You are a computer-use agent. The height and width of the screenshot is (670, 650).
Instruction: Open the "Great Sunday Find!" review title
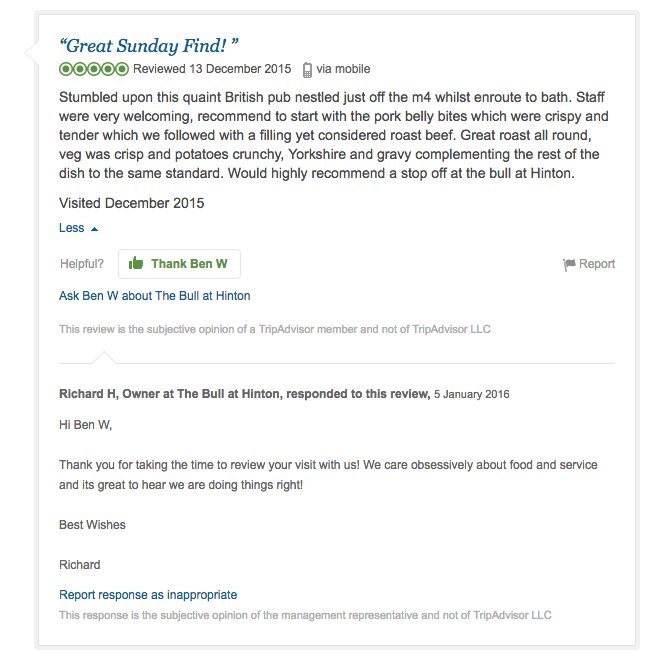[x=148, y=46]
